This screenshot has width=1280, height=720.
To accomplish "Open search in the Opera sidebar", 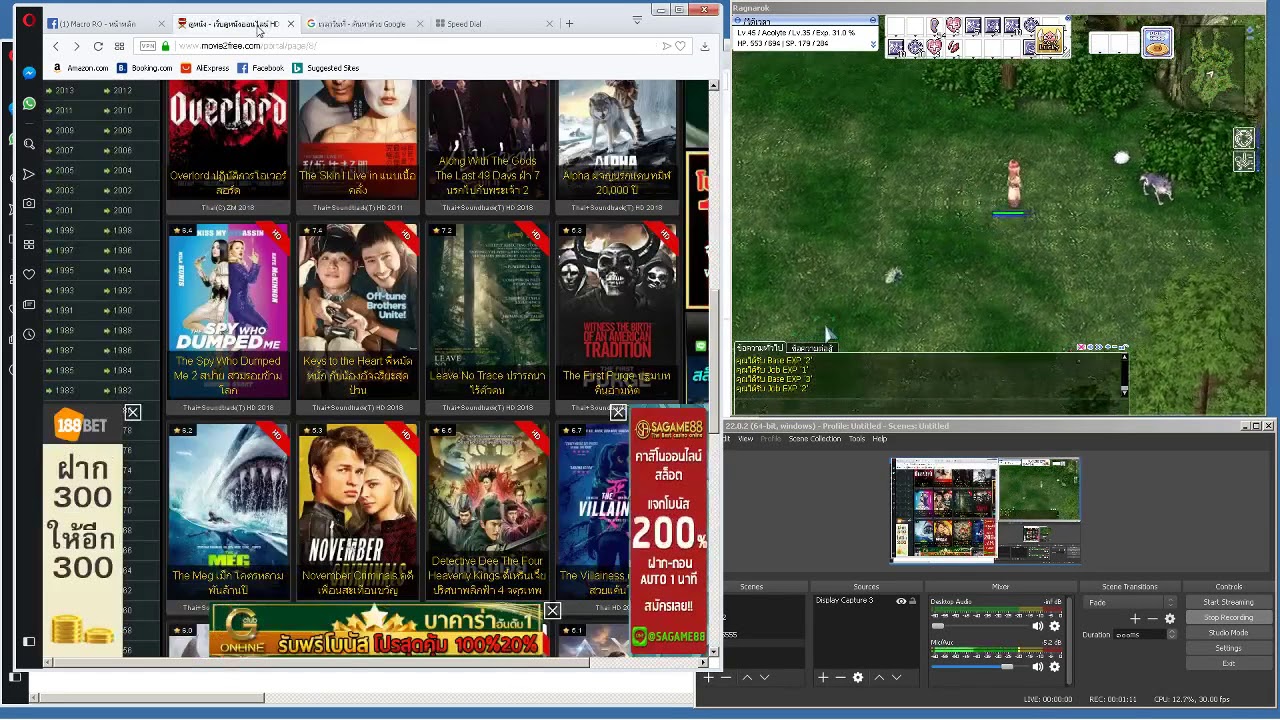I will [29, 144].
